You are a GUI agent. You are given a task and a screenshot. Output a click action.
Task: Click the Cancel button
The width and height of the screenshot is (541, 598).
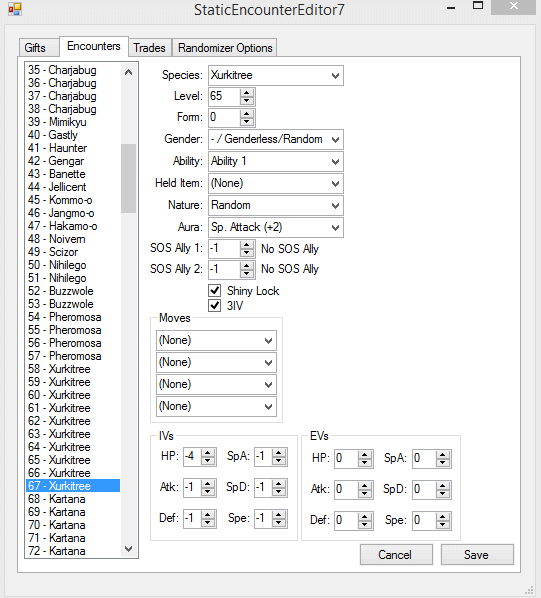pos(396,555)
